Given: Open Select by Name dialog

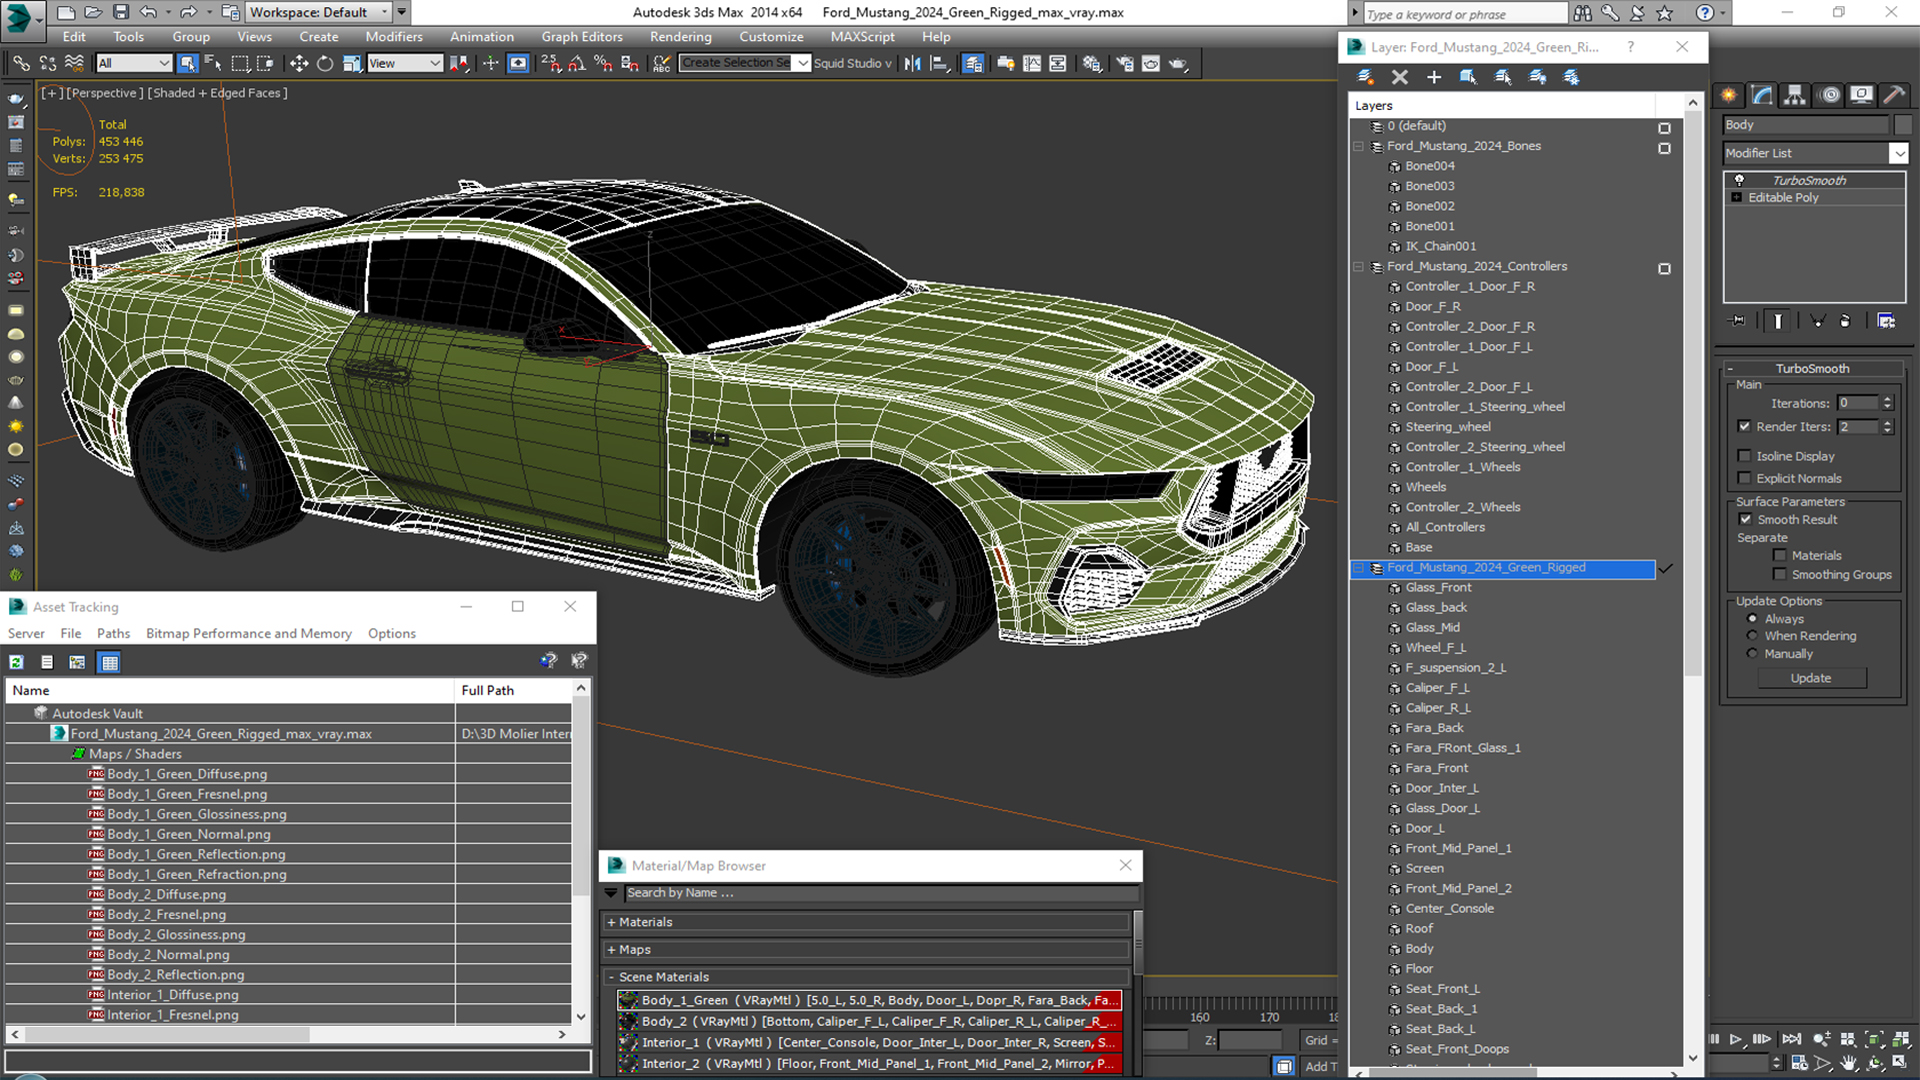Looking at the screenshot, I should coord(213,63).
